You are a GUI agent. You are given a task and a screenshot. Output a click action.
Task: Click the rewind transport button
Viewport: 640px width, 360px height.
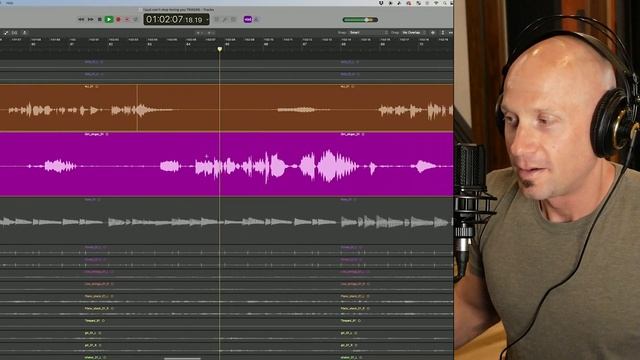(81, 19)
